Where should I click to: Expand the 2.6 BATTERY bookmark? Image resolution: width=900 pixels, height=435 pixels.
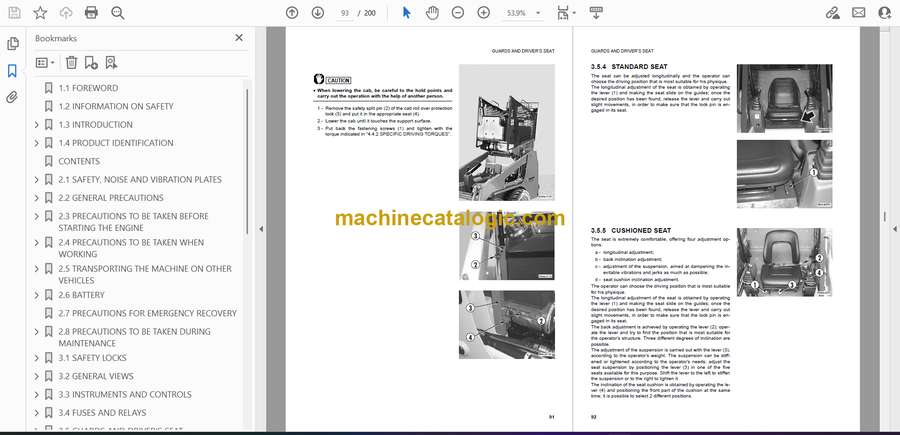click(37, 296)
